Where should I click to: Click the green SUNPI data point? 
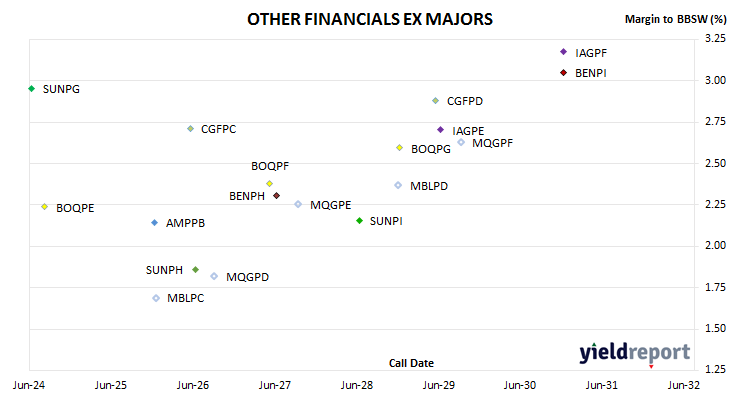(359, 221)
